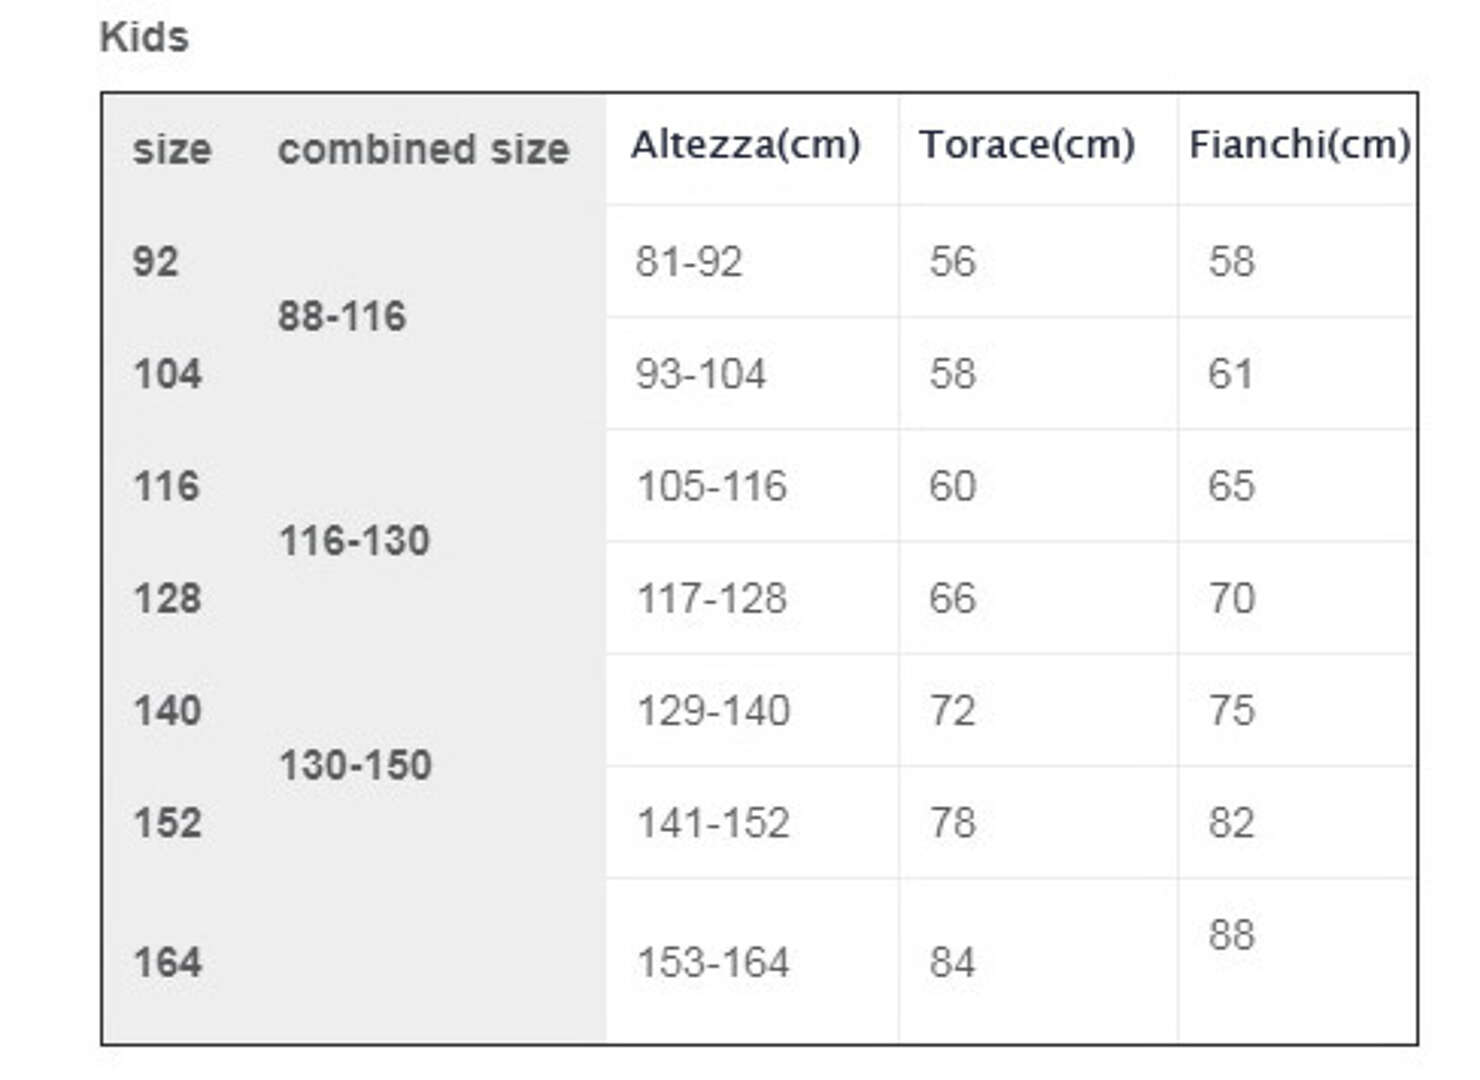Click size 104 in the size column

[168, 374]
